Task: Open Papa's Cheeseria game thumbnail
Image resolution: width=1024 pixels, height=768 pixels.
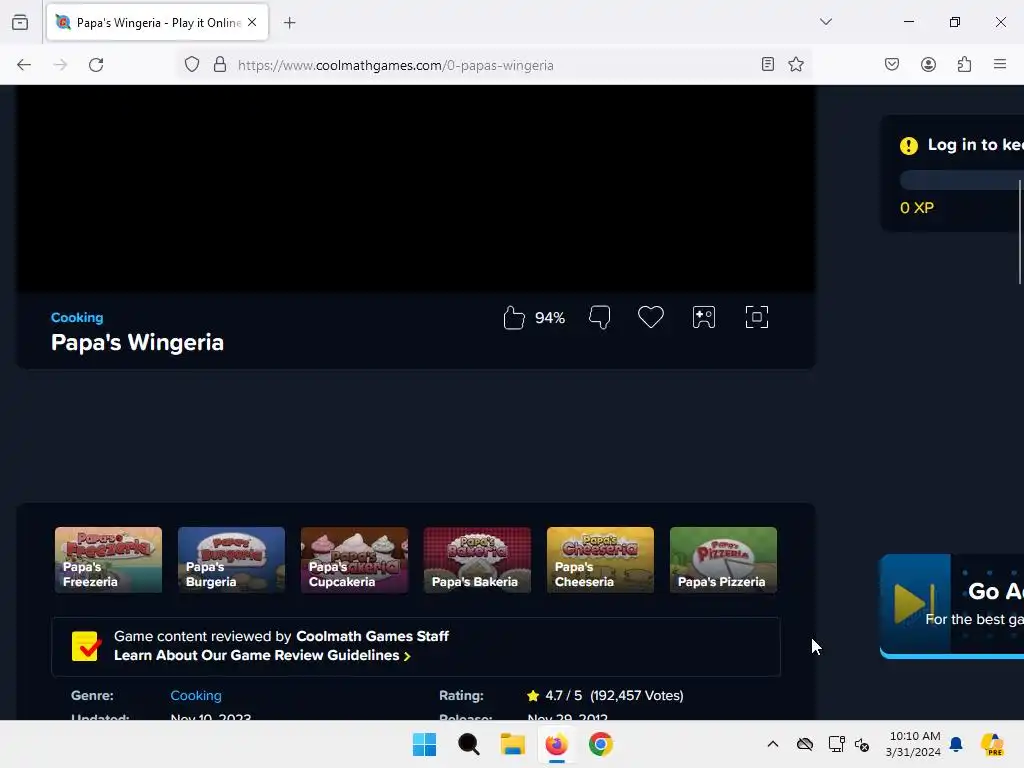Action: click(x=600, y=560)
